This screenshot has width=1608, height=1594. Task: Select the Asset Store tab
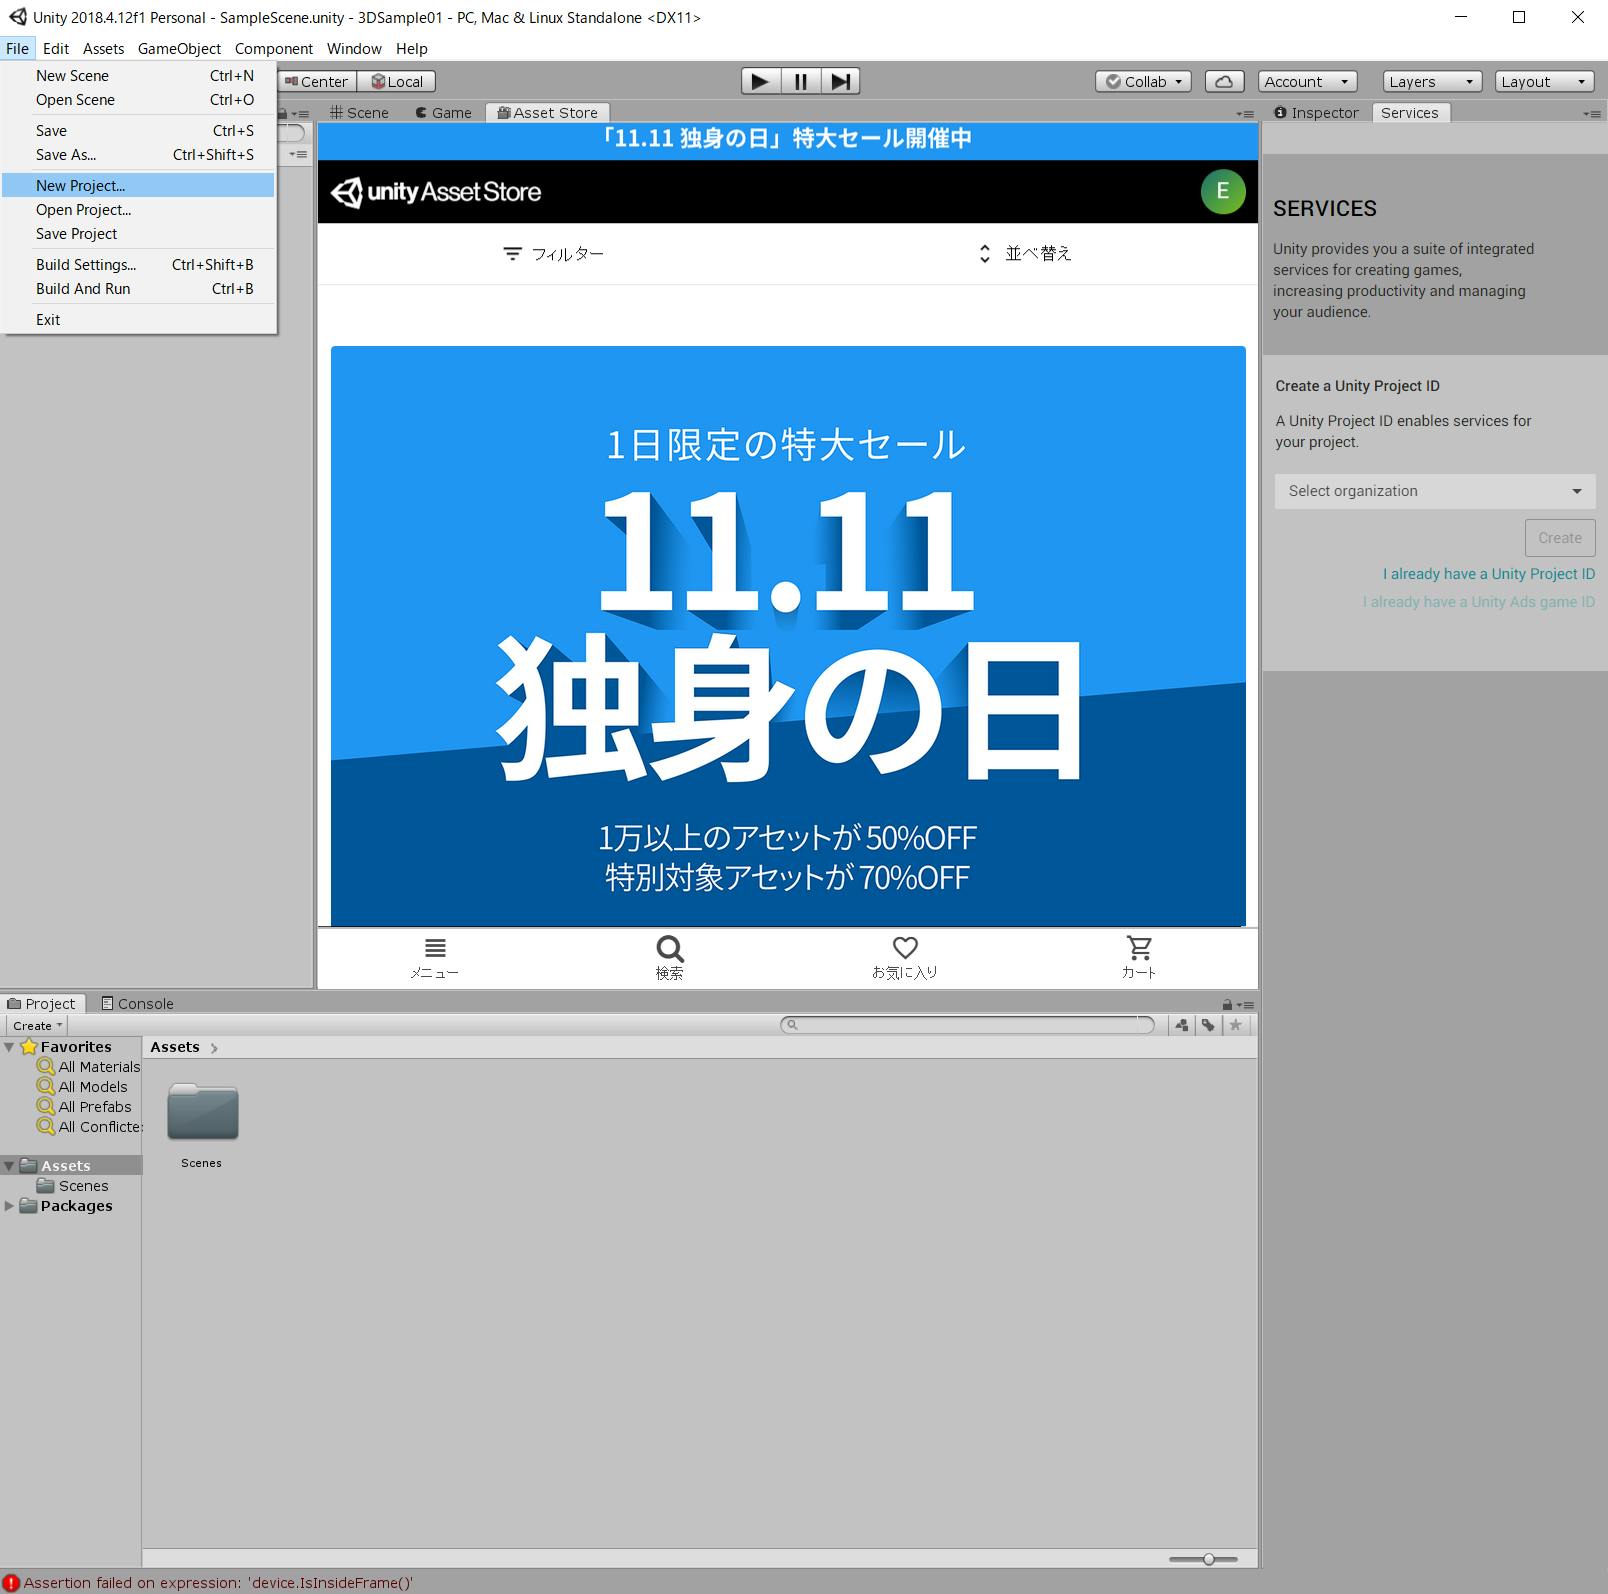click(x=548, y=113)
